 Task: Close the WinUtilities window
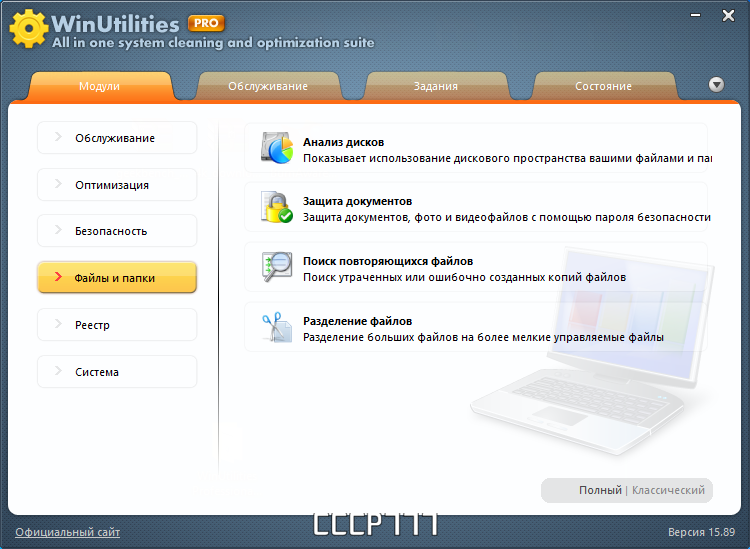coord(728,16)
